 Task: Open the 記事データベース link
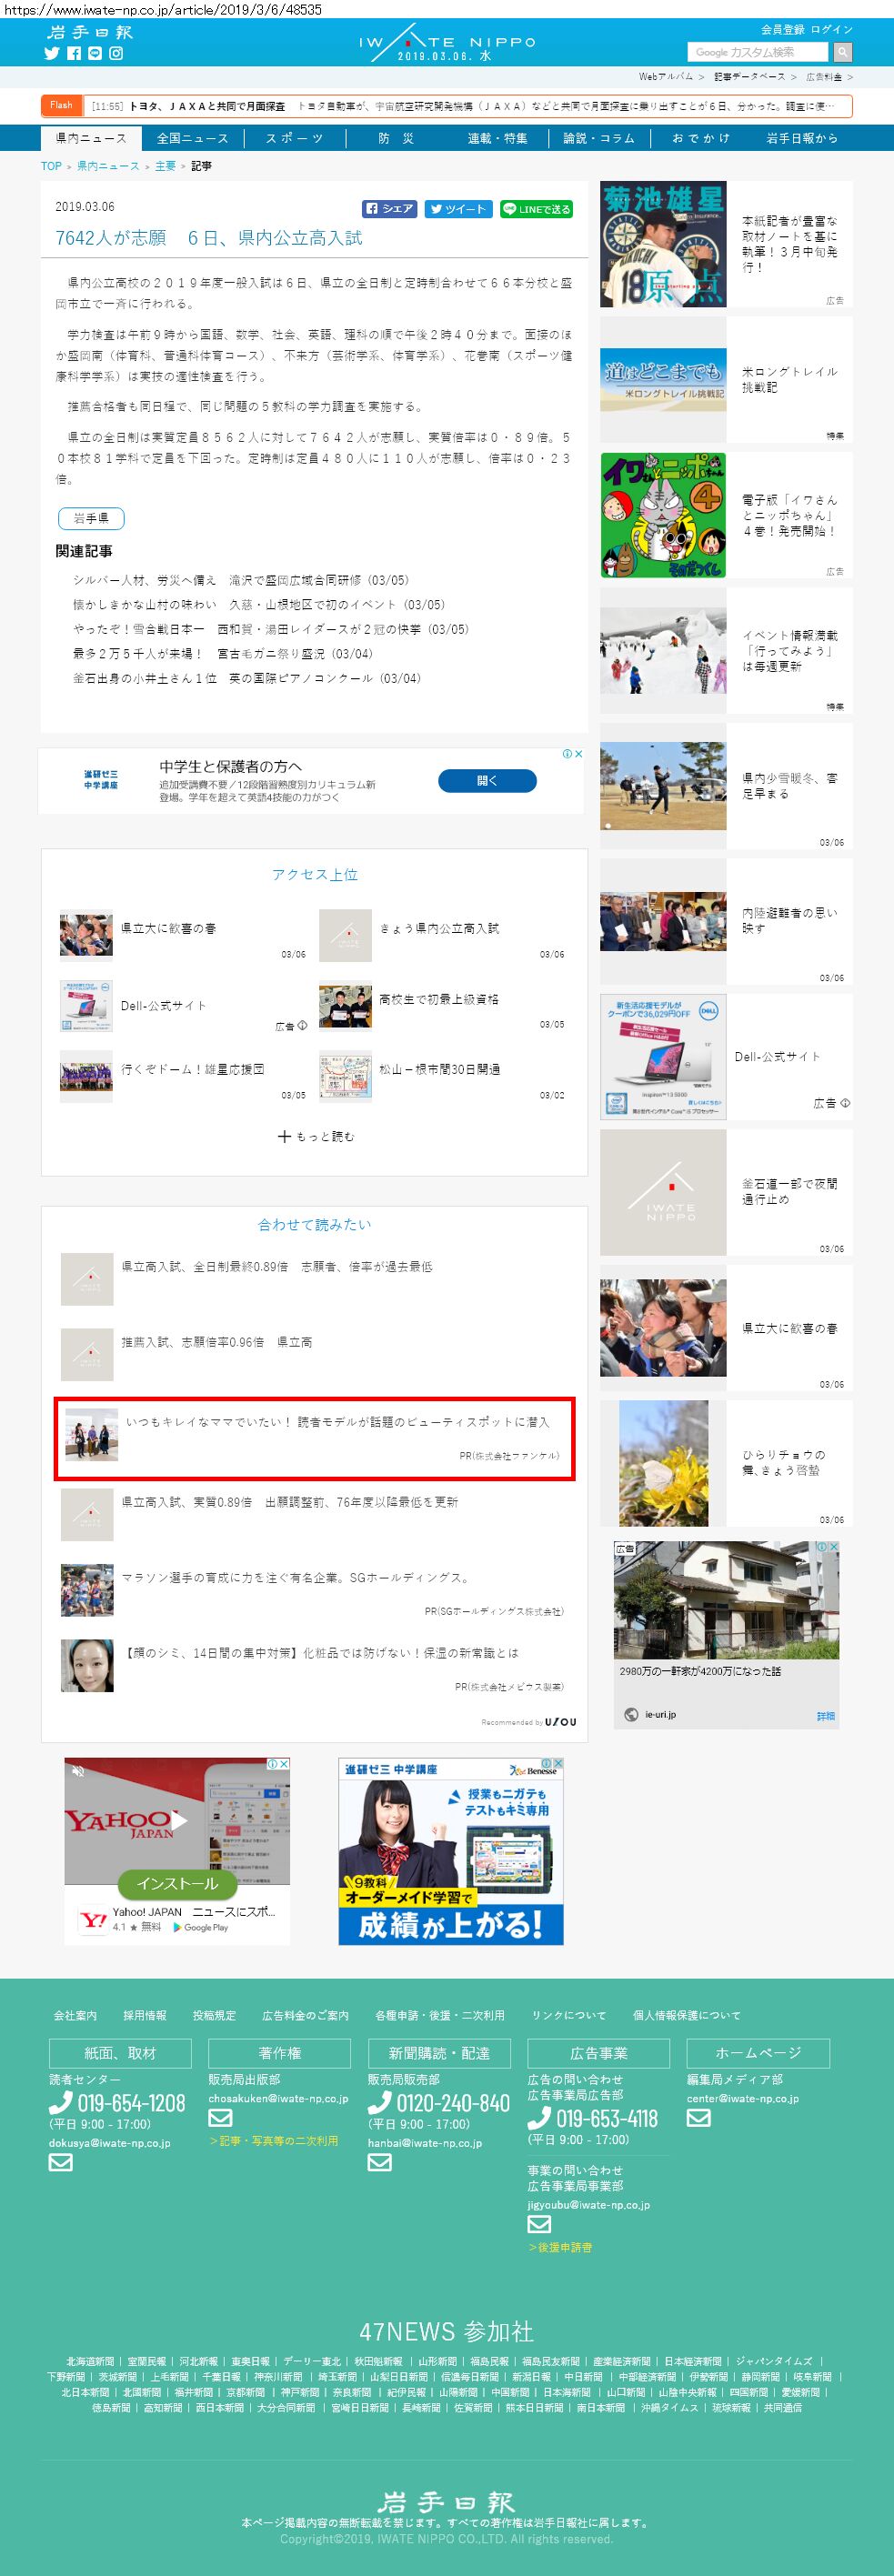749,77
